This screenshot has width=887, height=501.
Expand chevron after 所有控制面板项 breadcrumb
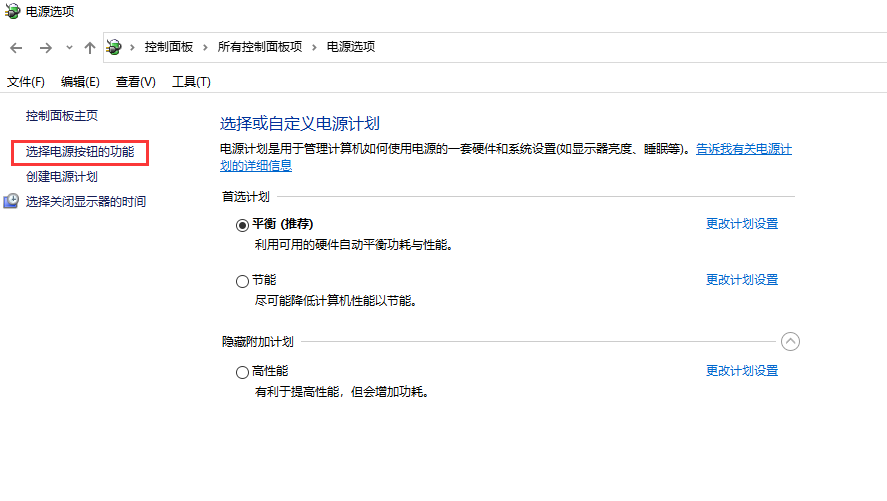(x=314, y=47)
